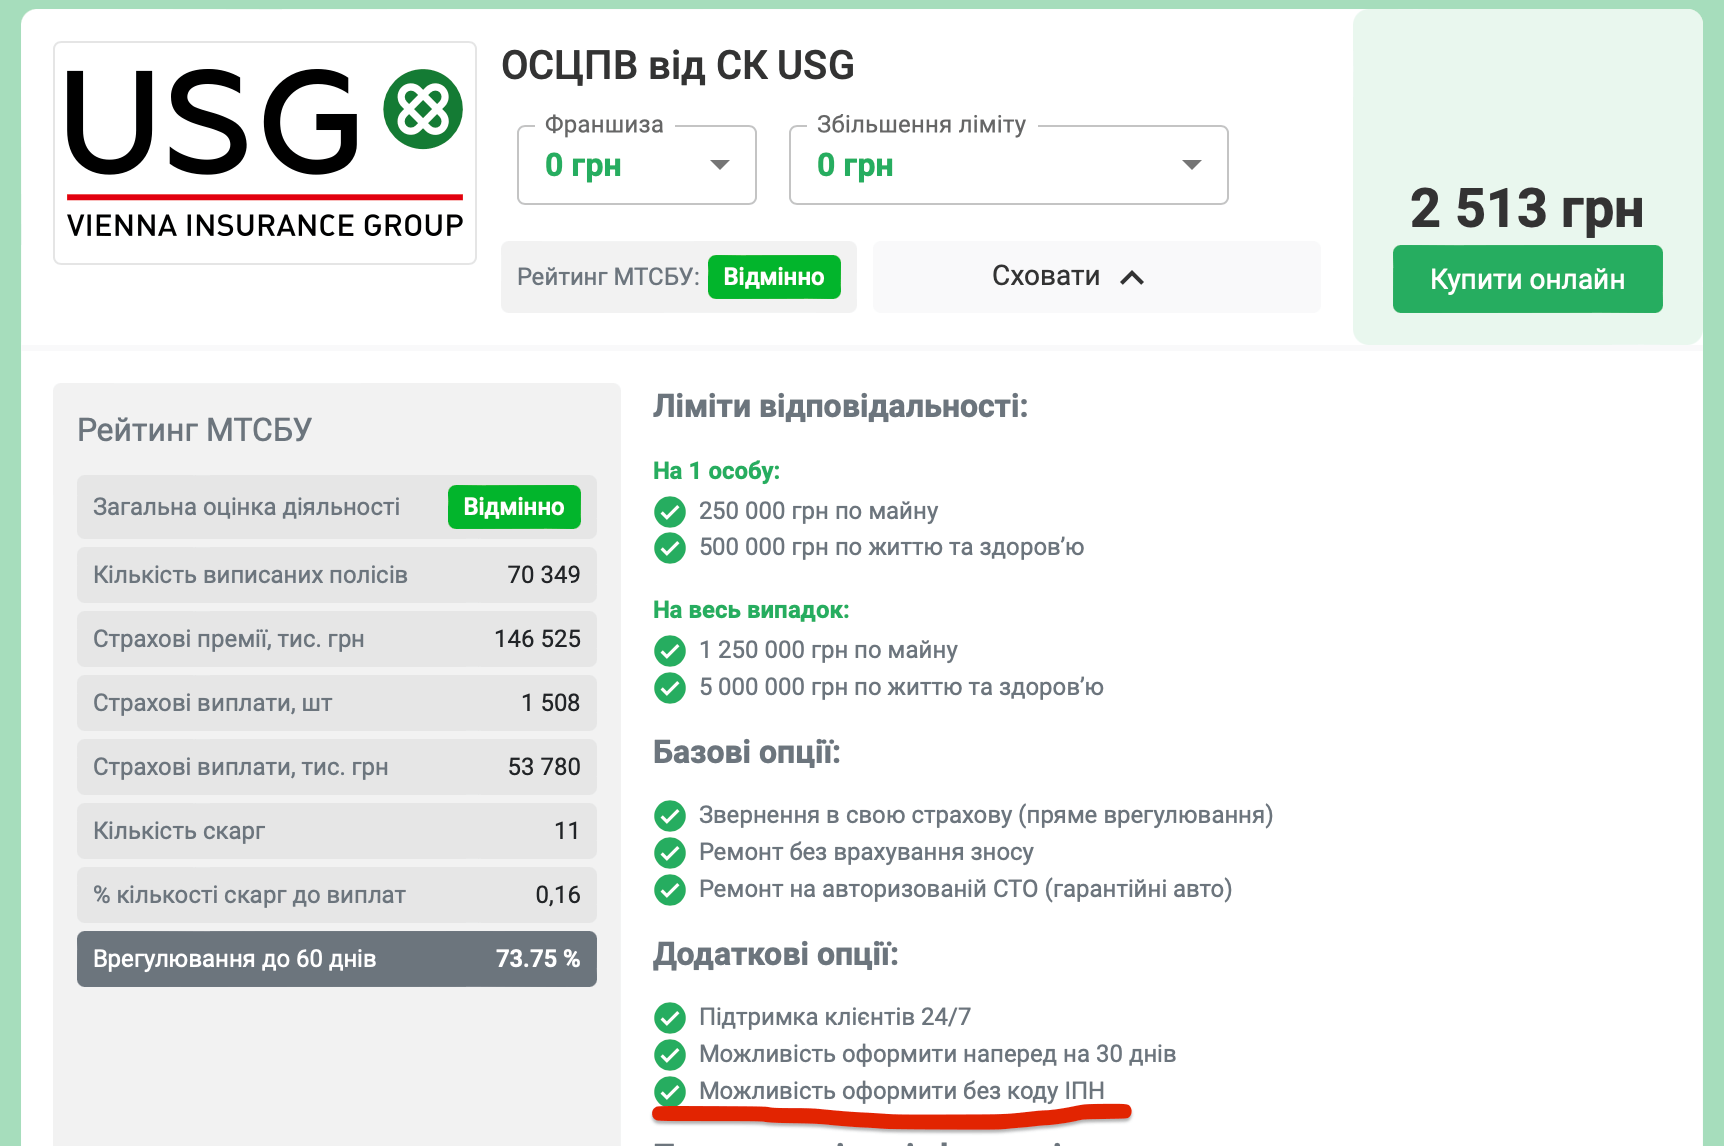
Task: Click checkmark icon beside Звернення в свою страхову
Action: point(670,816)
